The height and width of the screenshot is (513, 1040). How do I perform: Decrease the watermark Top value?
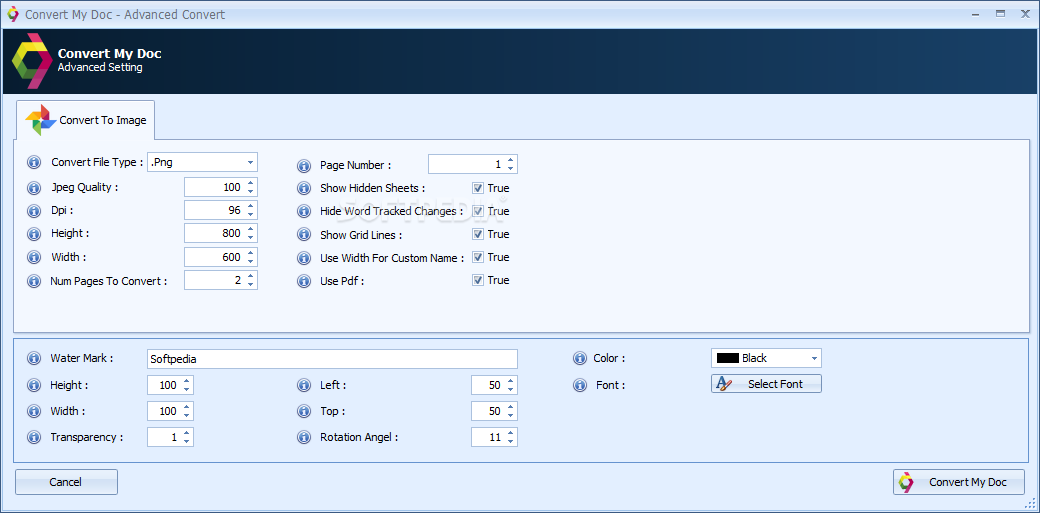510,415
